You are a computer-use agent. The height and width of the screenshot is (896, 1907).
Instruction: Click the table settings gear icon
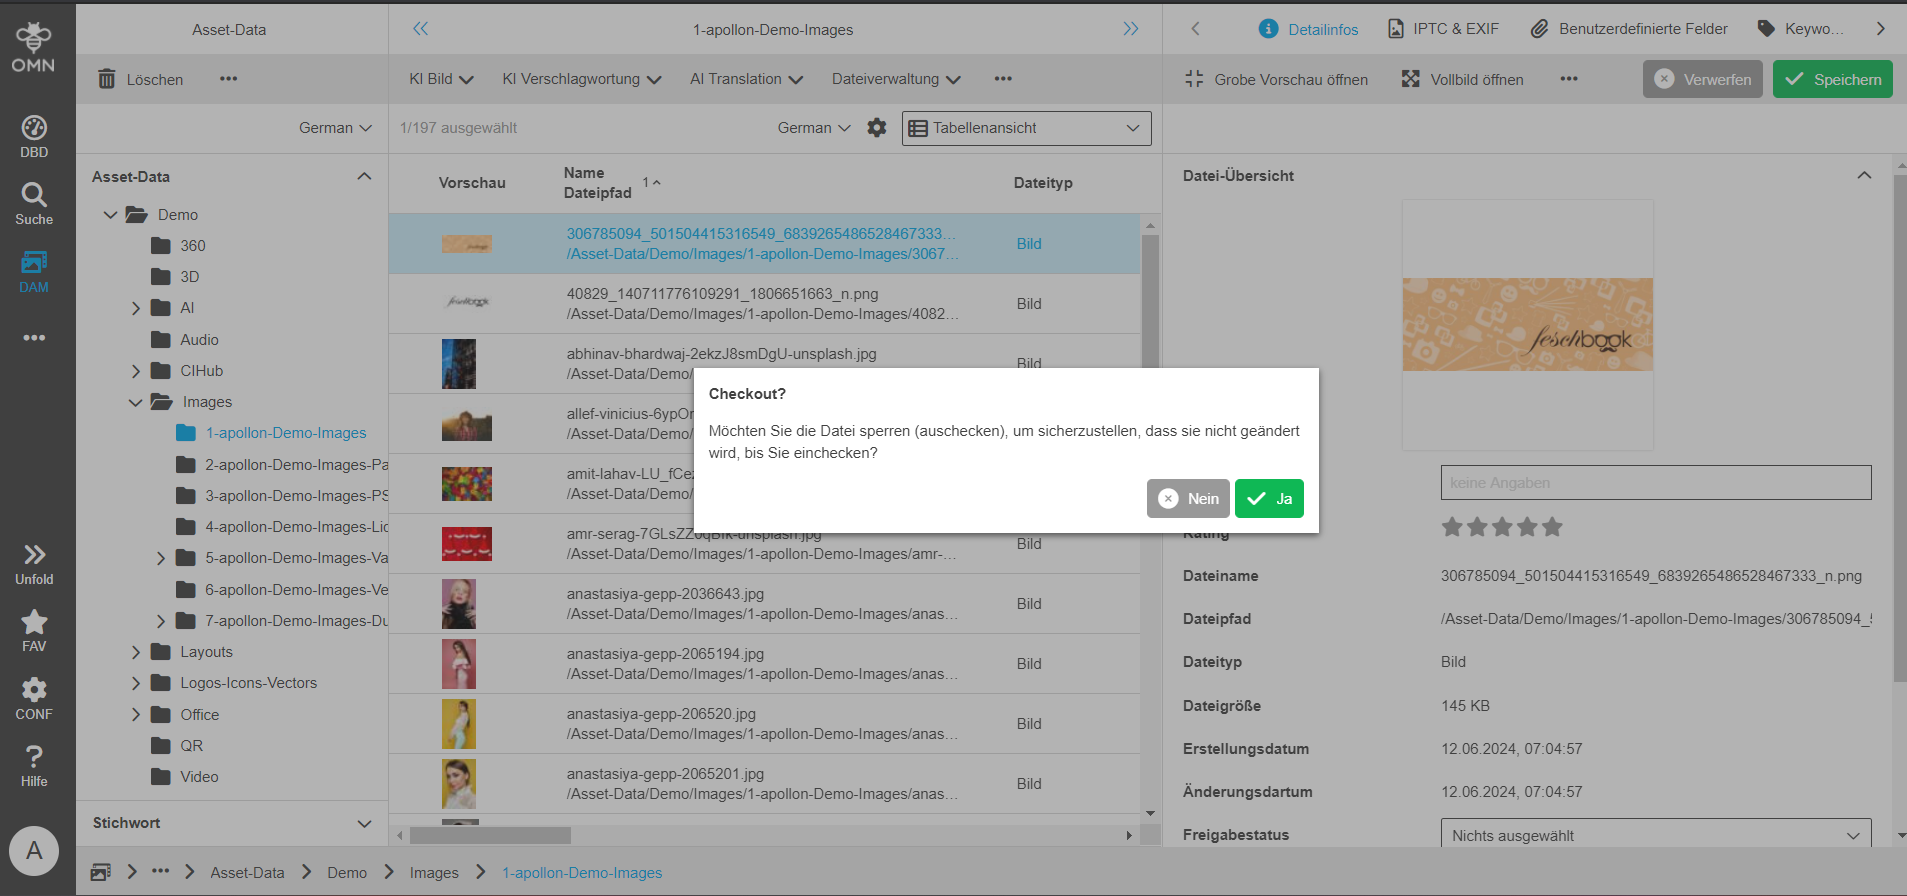click(877, 128)
